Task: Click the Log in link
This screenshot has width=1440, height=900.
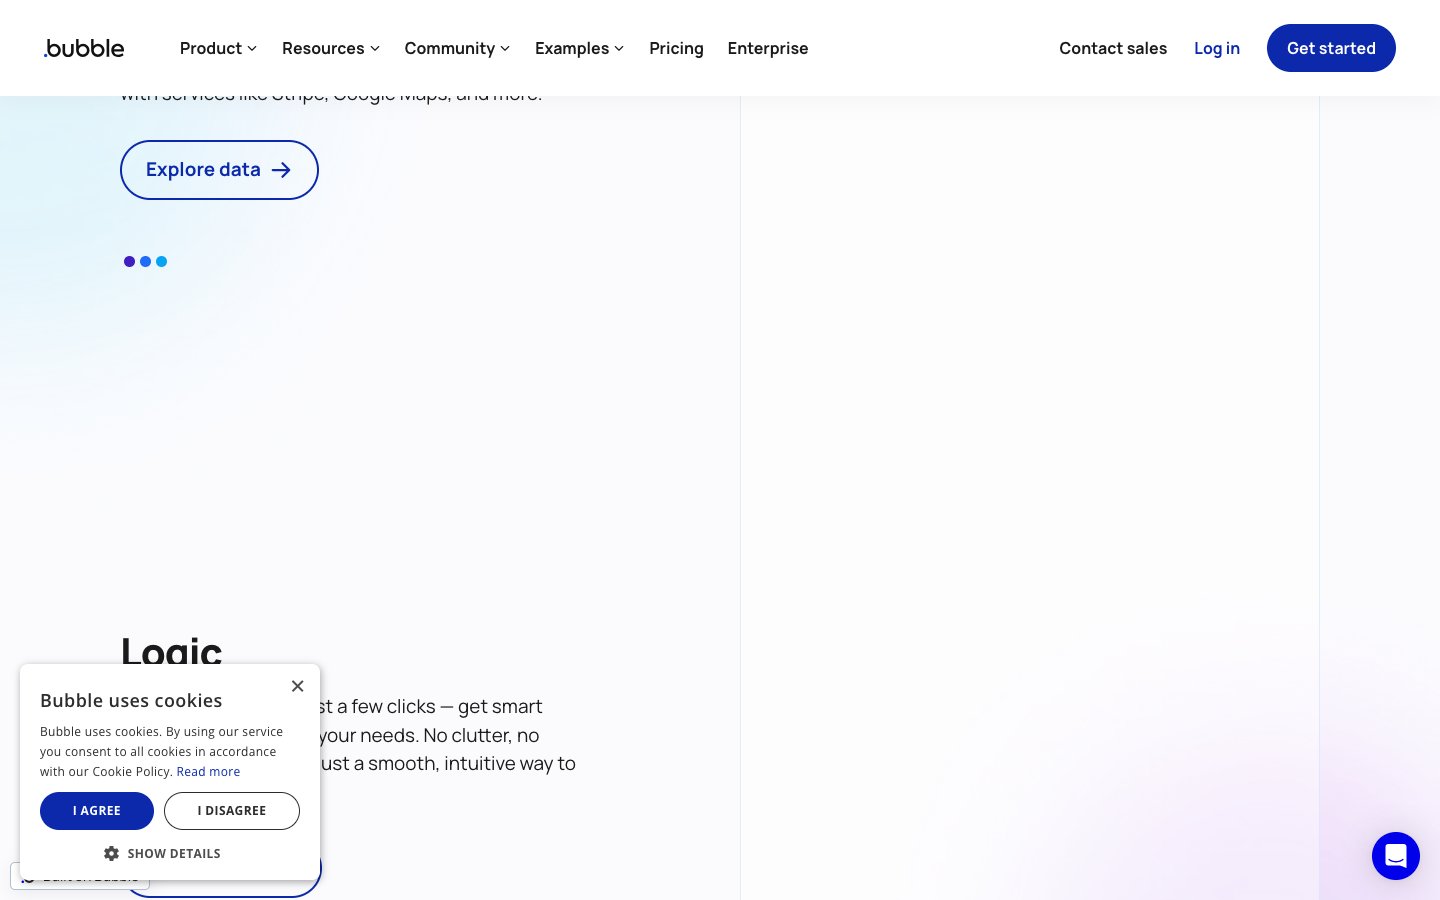Action: pos(1216,48)
